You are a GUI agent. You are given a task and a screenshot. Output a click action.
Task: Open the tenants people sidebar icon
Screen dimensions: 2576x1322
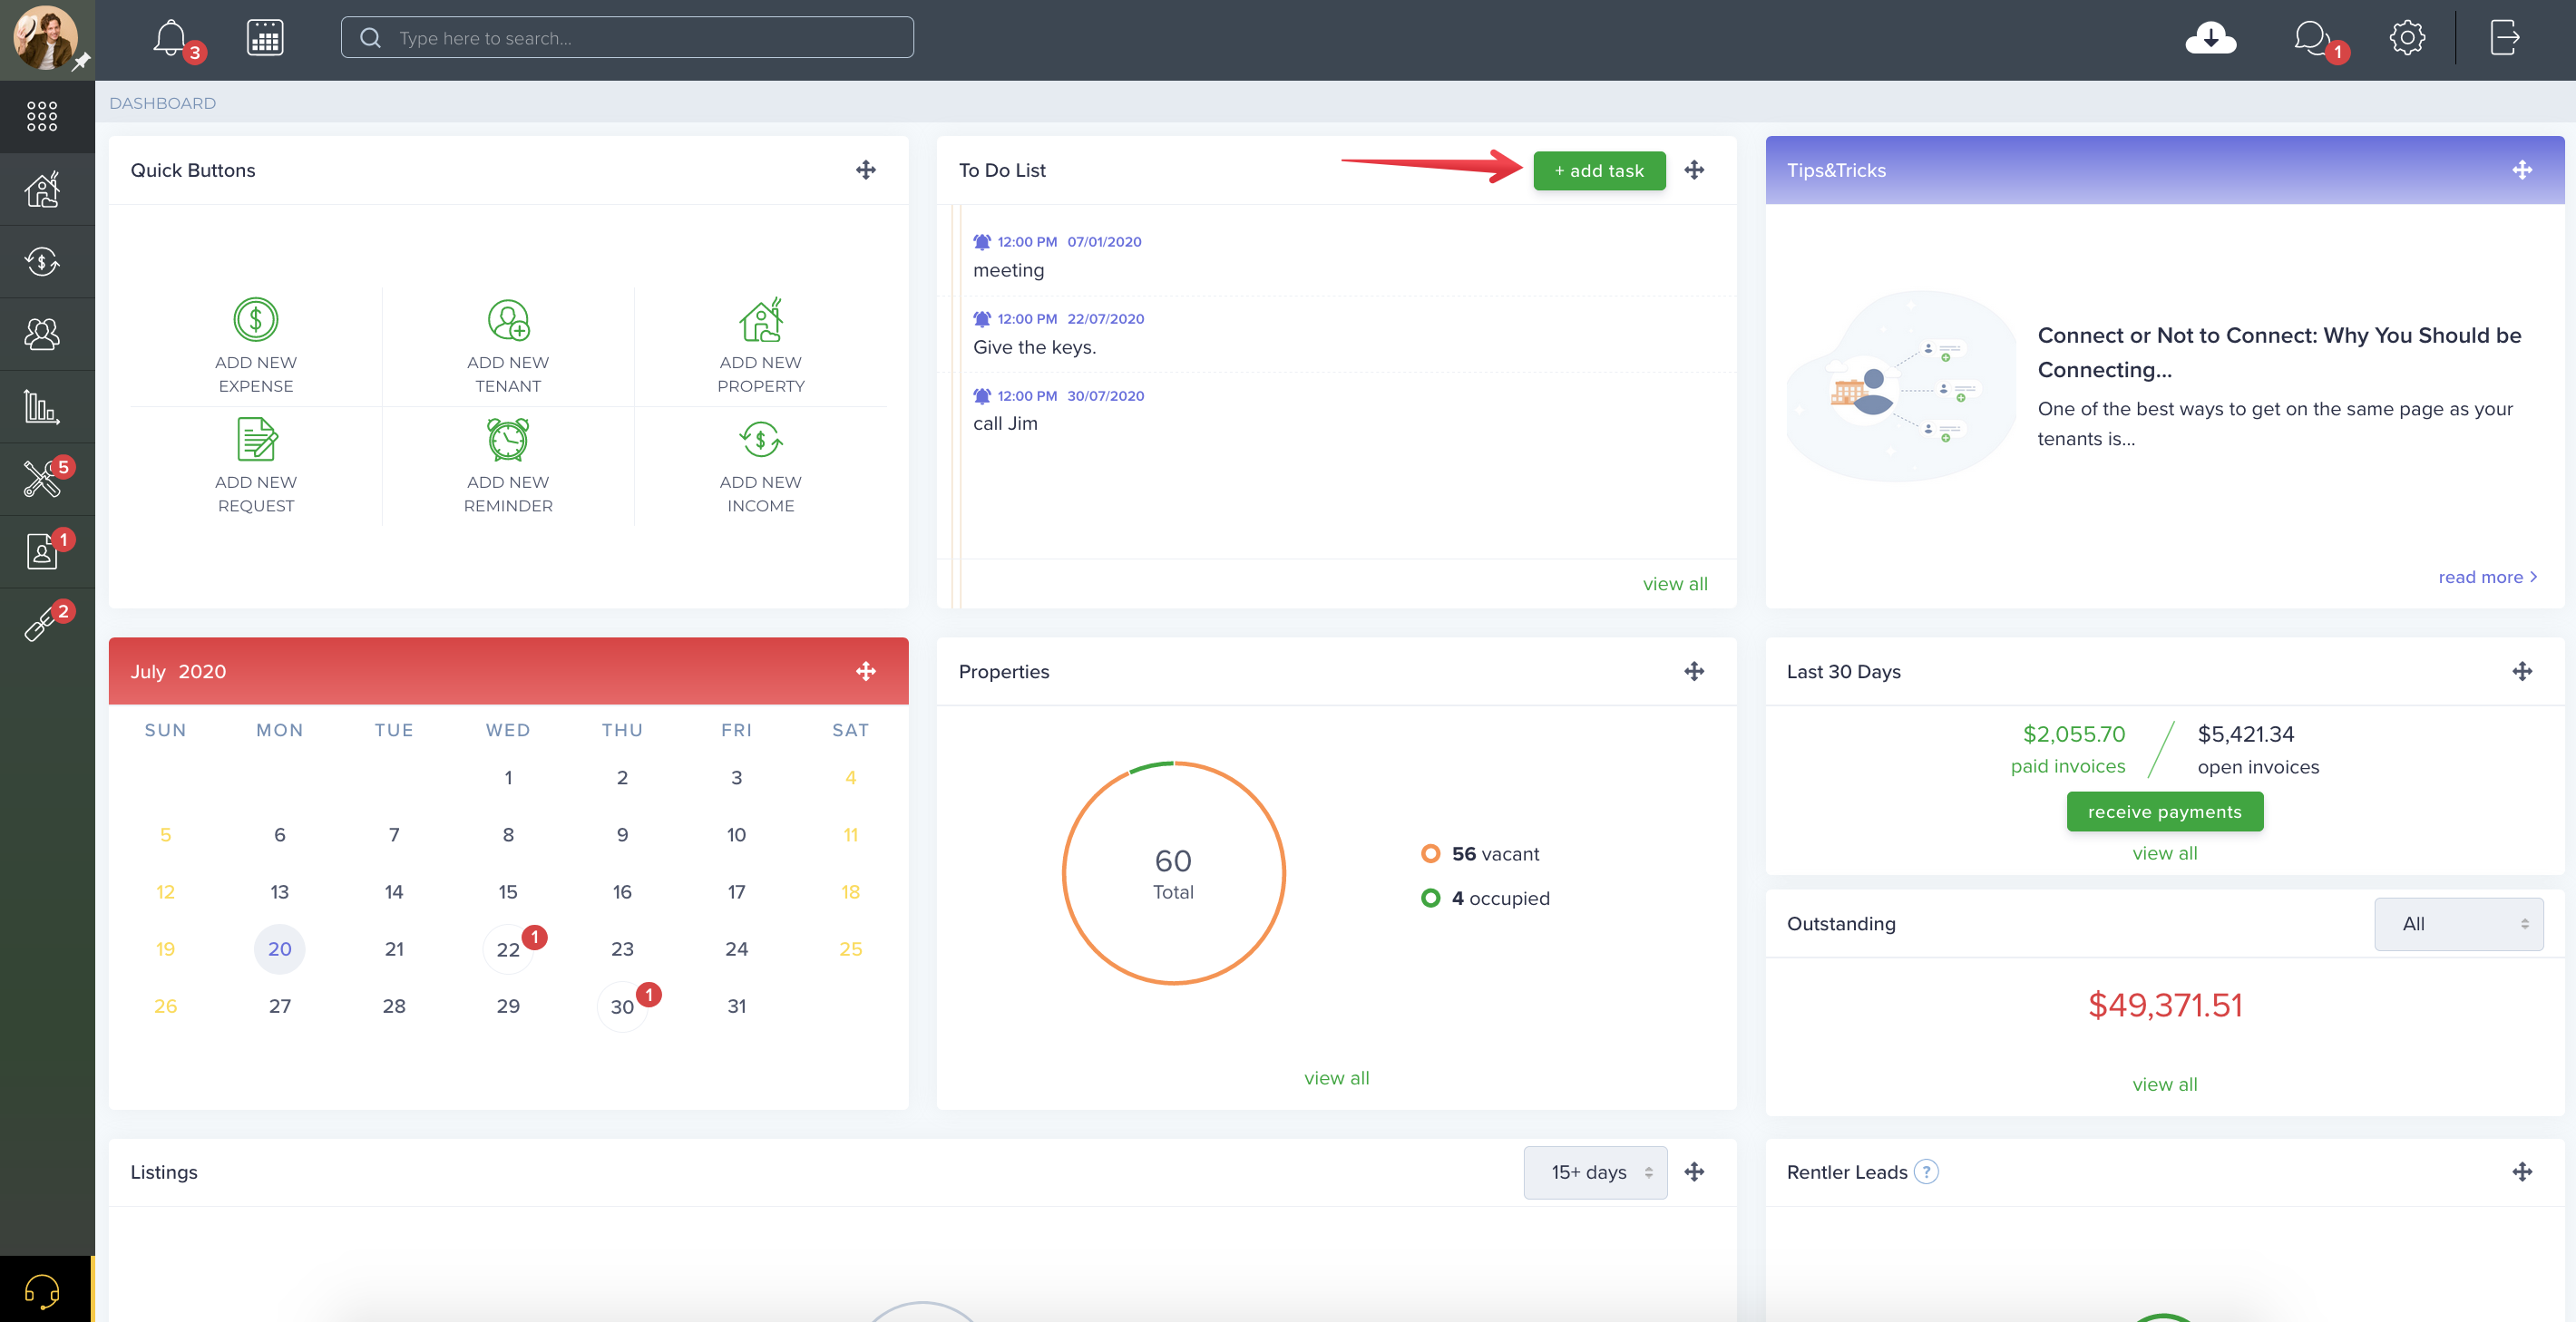pyautogui.click(x=42, y=334)
